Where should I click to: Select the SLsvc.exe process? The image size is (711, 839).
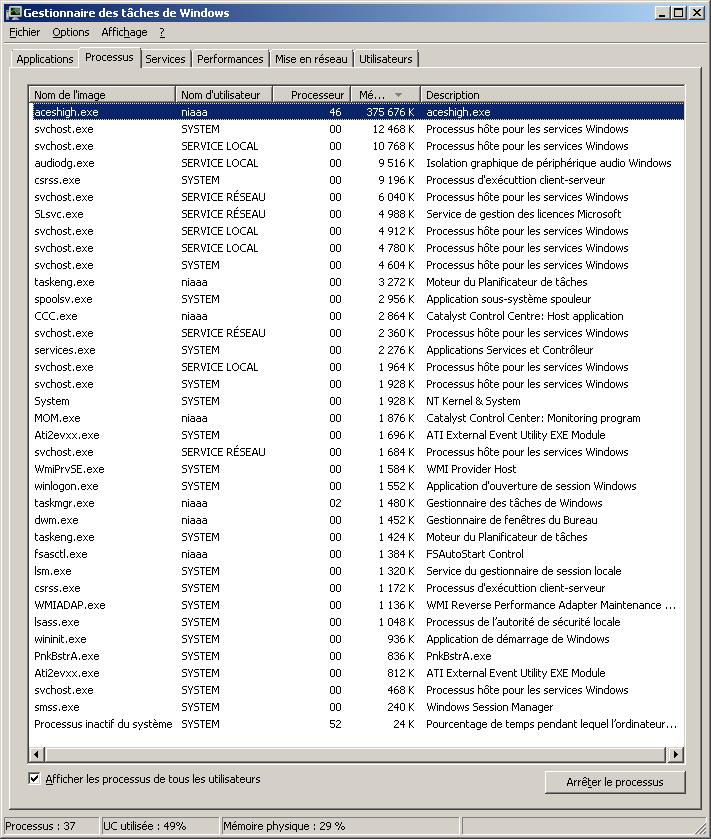coord(356,214)
